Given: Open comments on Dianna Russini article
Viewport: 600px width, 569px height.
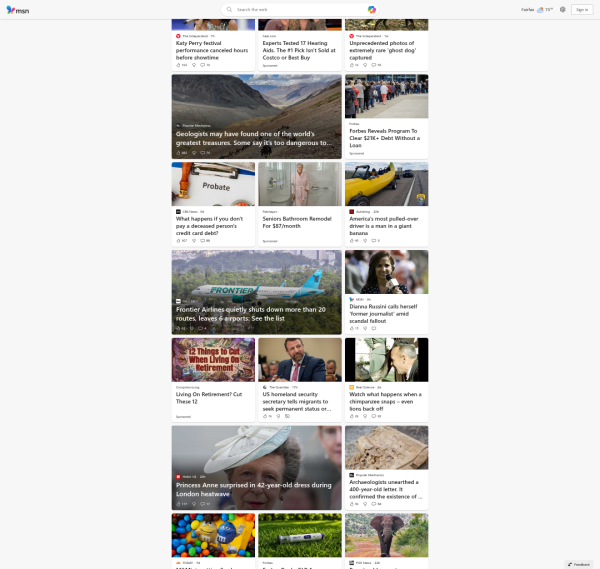Looking at the screenshot, I should pos(374,328).
